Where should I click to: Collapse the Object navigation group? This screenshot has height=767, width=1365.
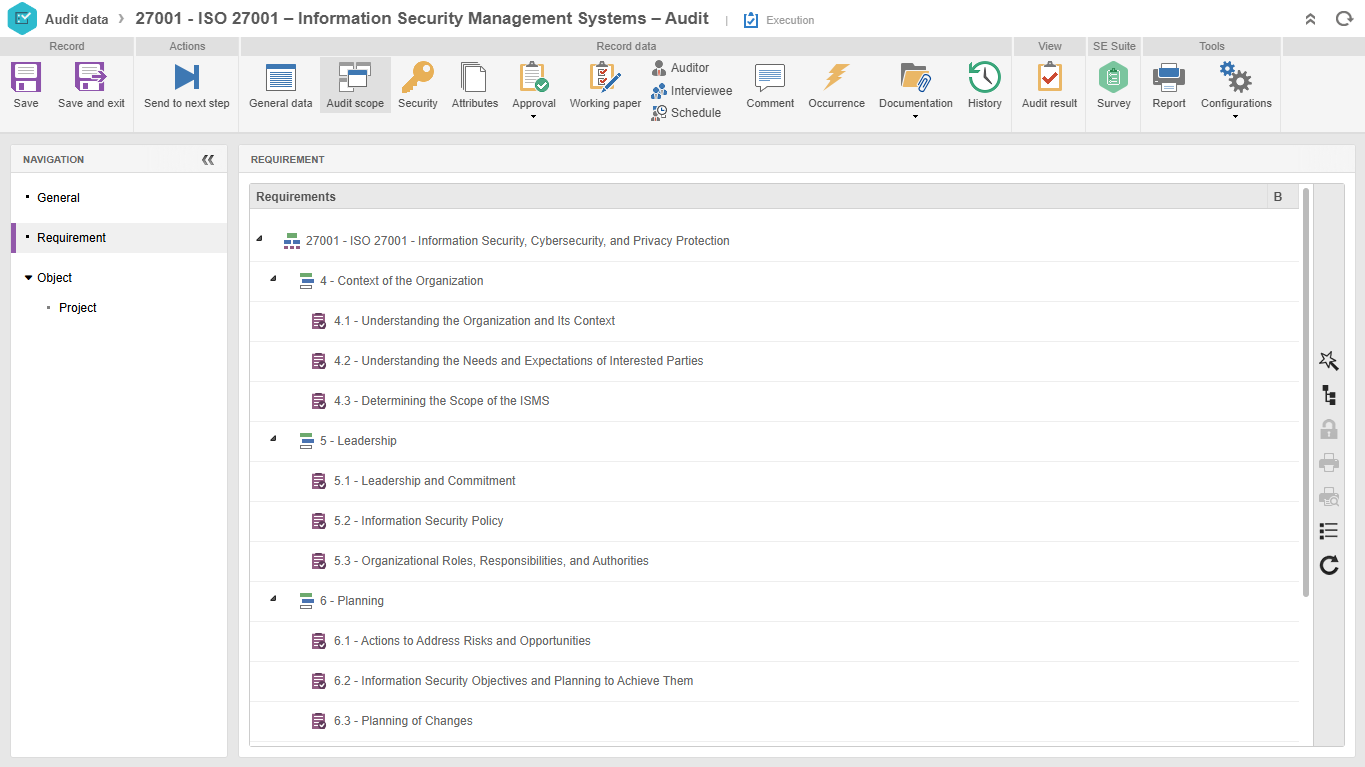click(x=29, y=278)
